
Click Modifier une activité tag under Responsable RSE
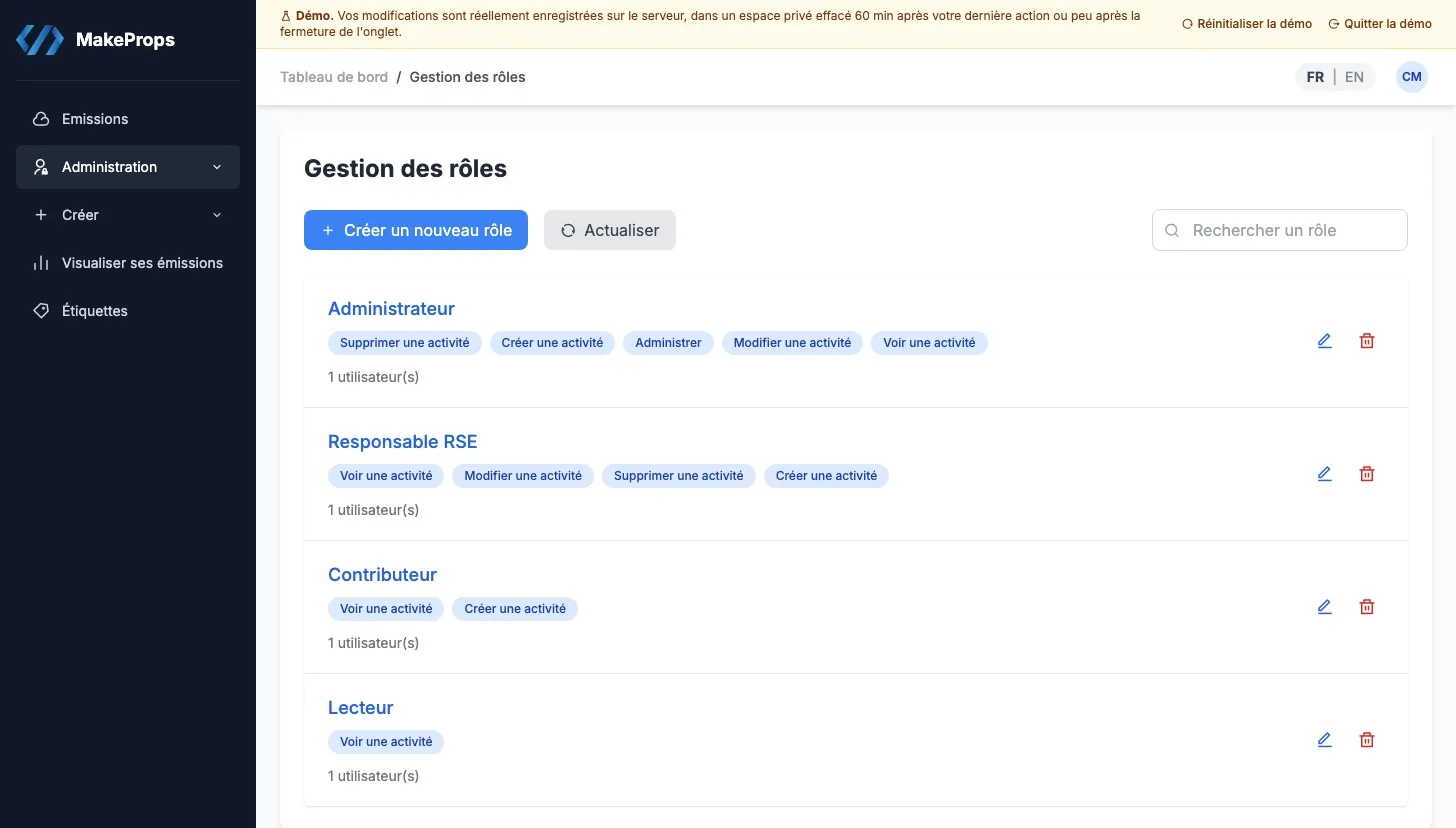[x=523, y=476]
